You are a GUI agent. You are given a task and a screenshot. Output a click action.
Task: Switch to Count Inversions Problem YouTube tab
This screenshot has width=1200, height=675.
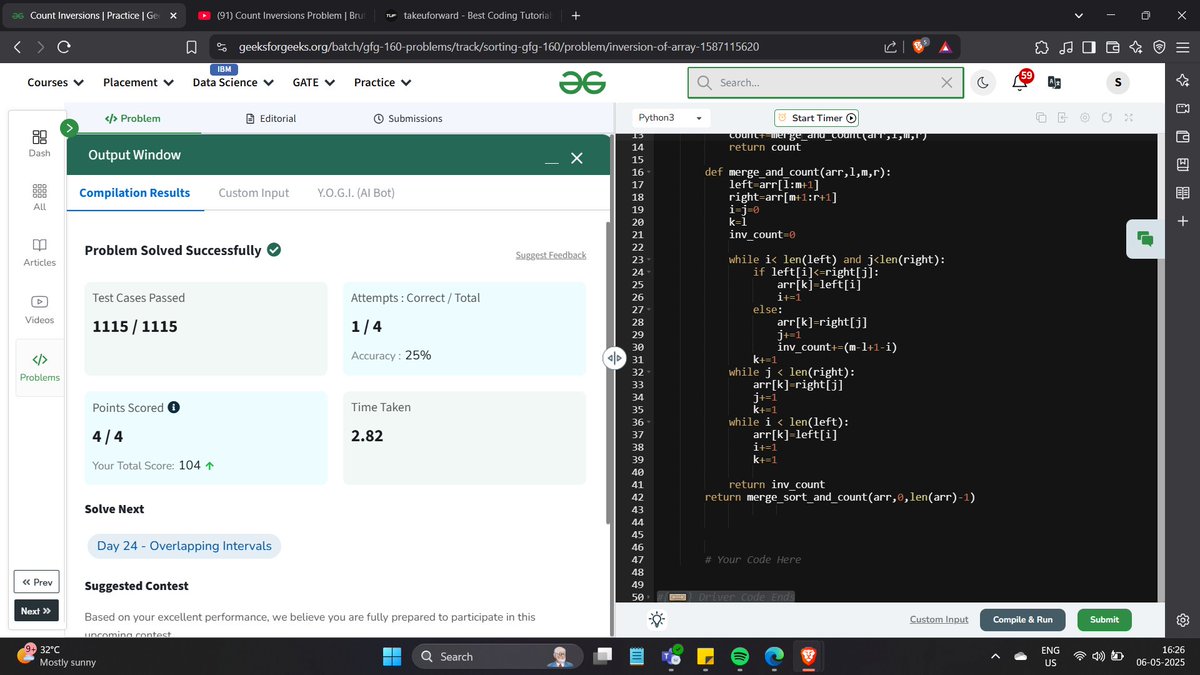(281, 16)
